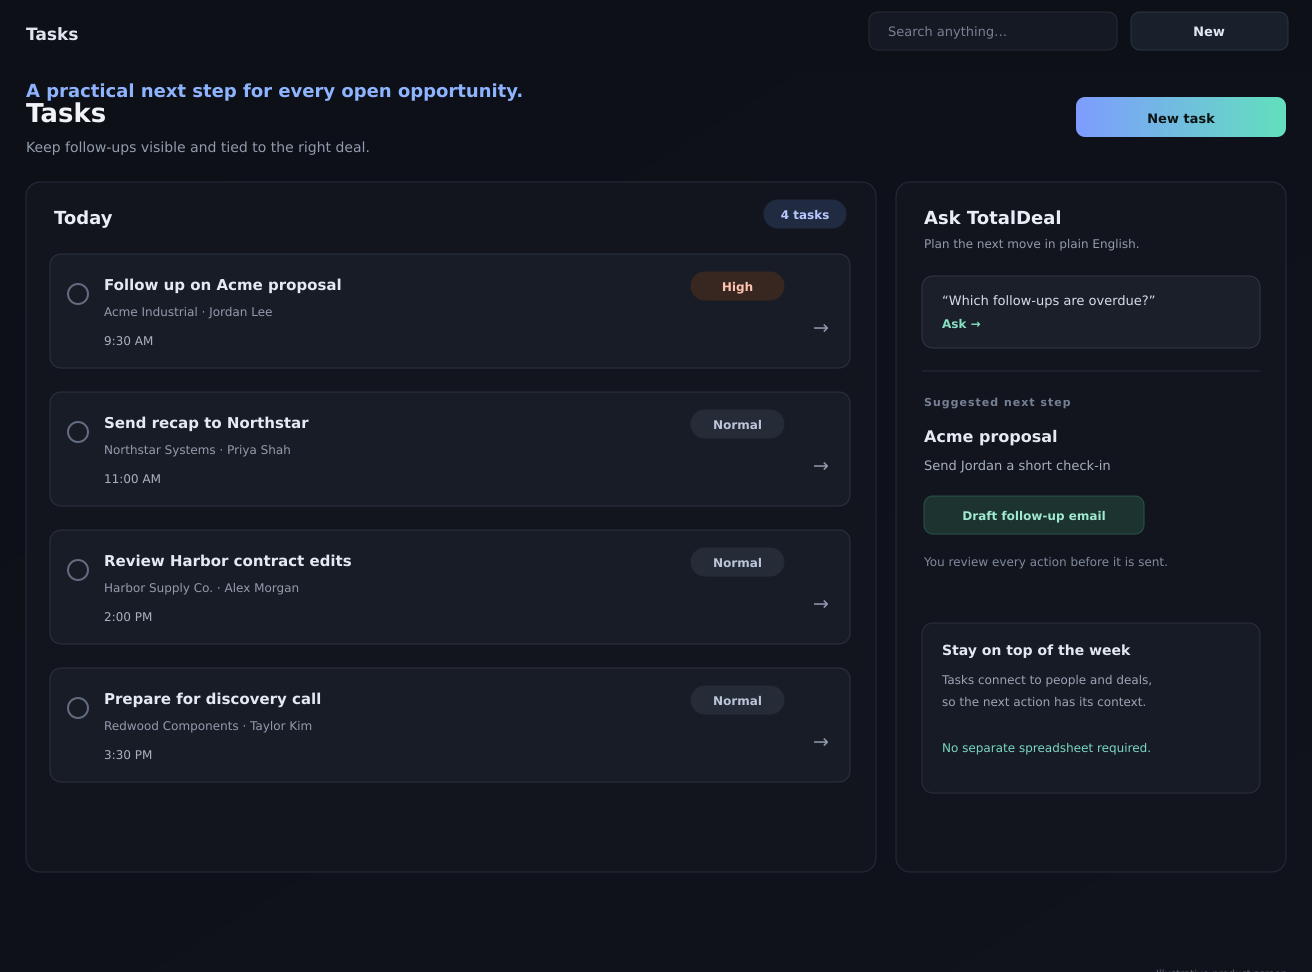Click the 3:30 PM time

click(128, 755)
